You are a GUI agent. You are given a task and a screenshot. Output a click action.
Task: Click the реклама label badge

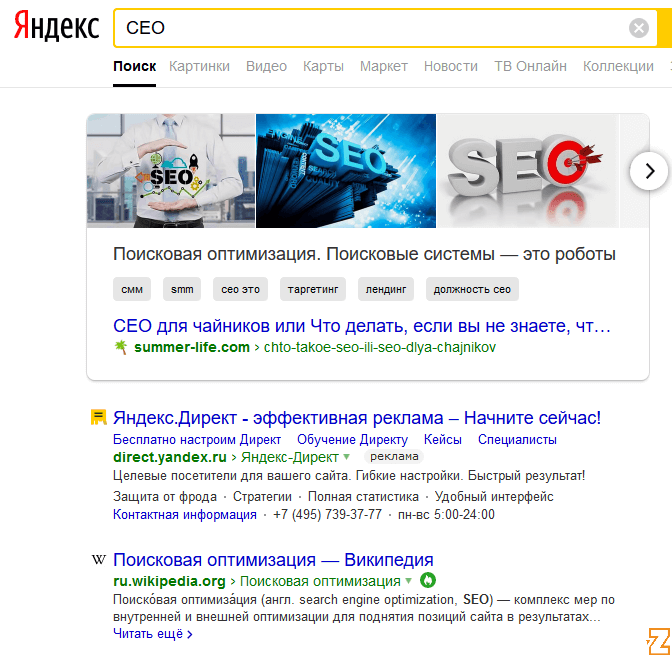[394, 456]
